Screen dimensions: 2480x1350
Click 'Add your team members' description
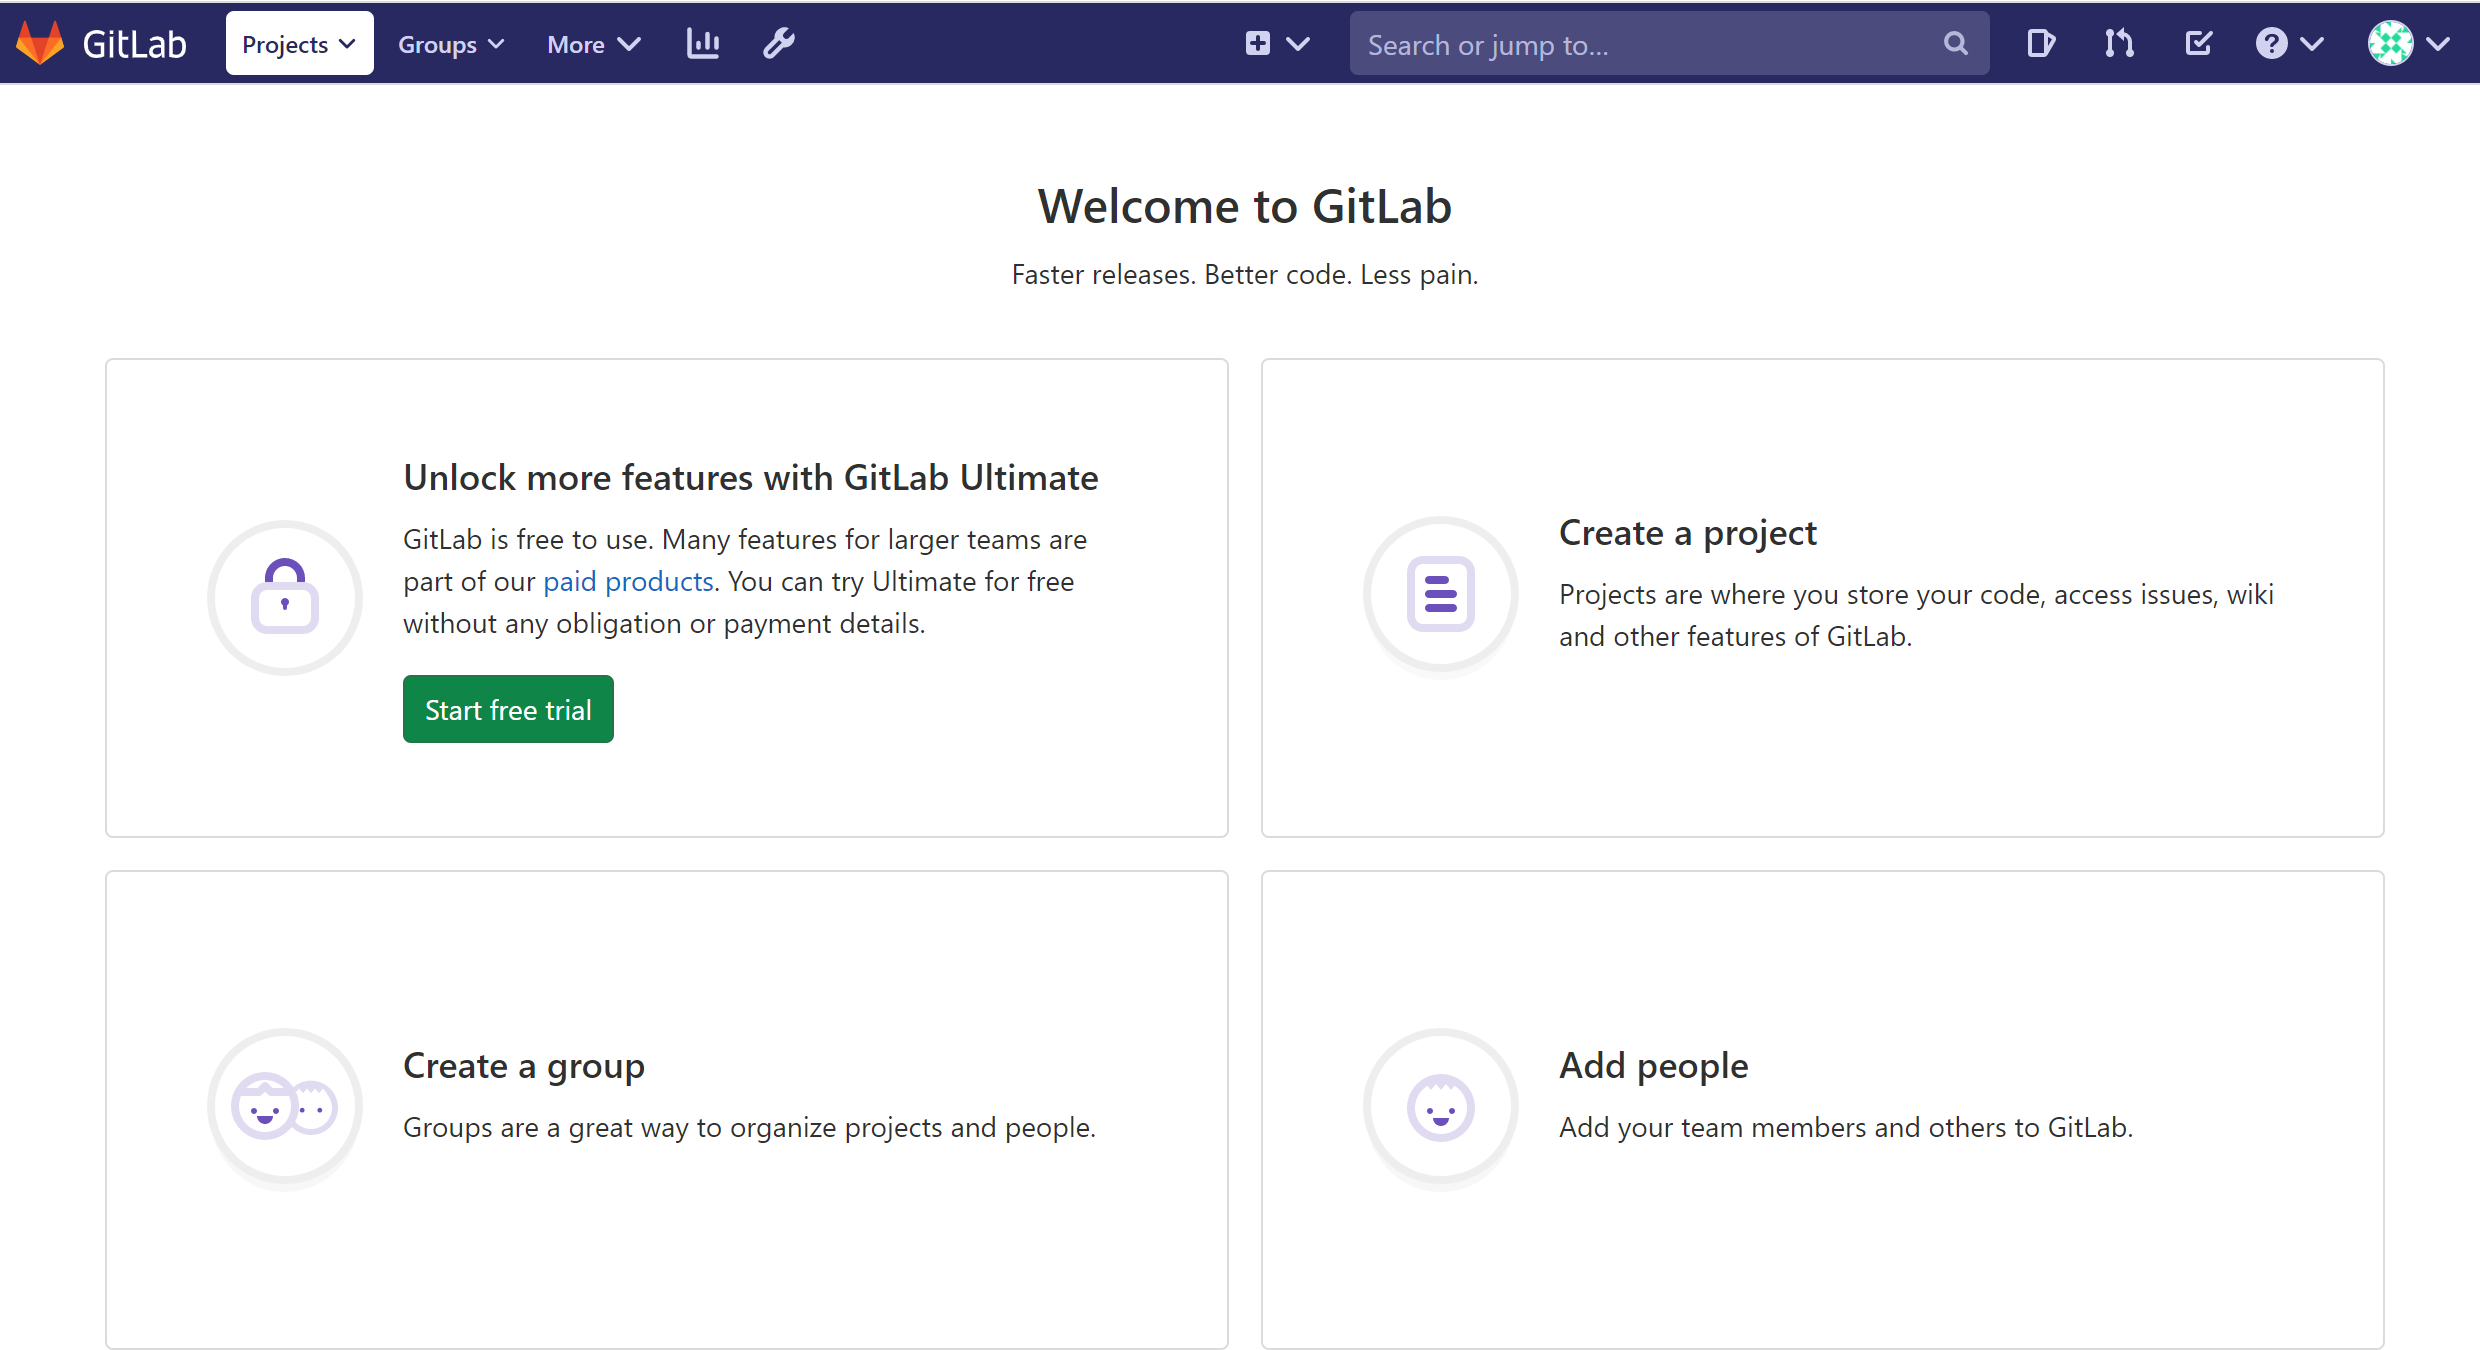point(1846,1128)
